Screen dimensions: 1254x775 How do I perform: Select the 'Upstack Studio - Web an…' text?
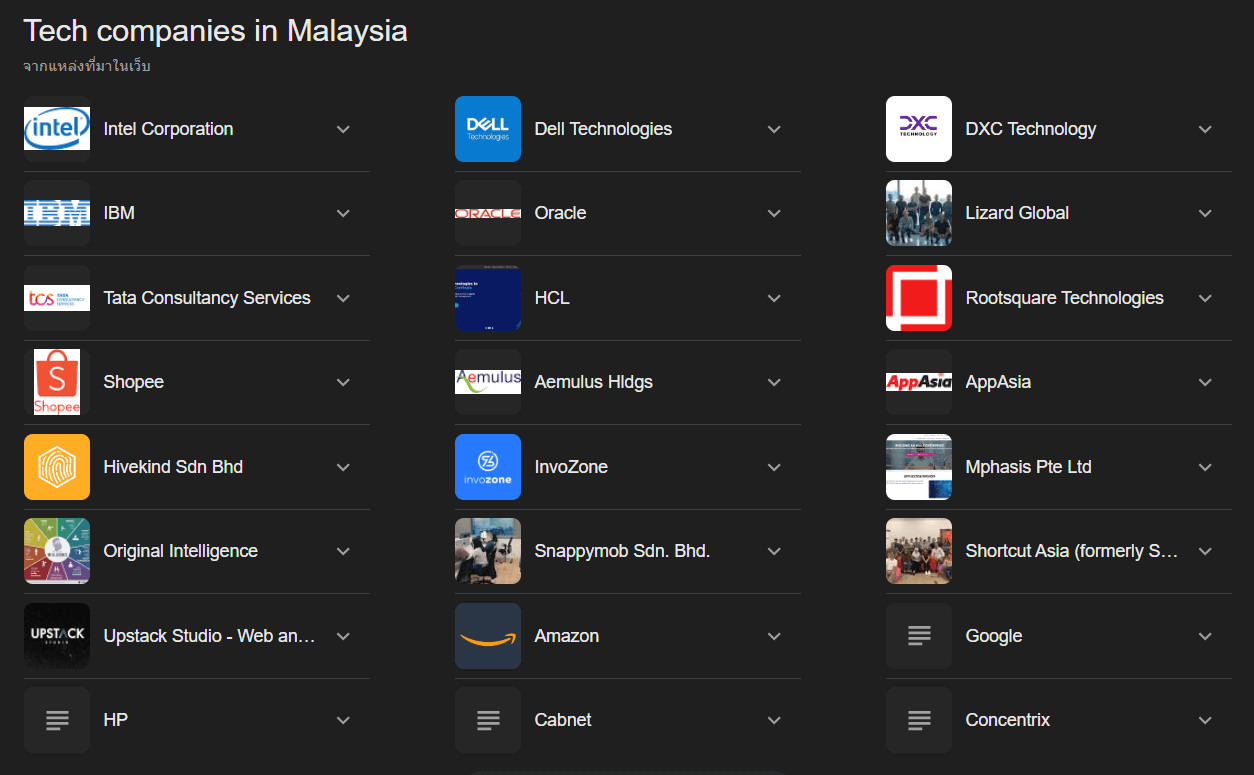tap(209, 636)
